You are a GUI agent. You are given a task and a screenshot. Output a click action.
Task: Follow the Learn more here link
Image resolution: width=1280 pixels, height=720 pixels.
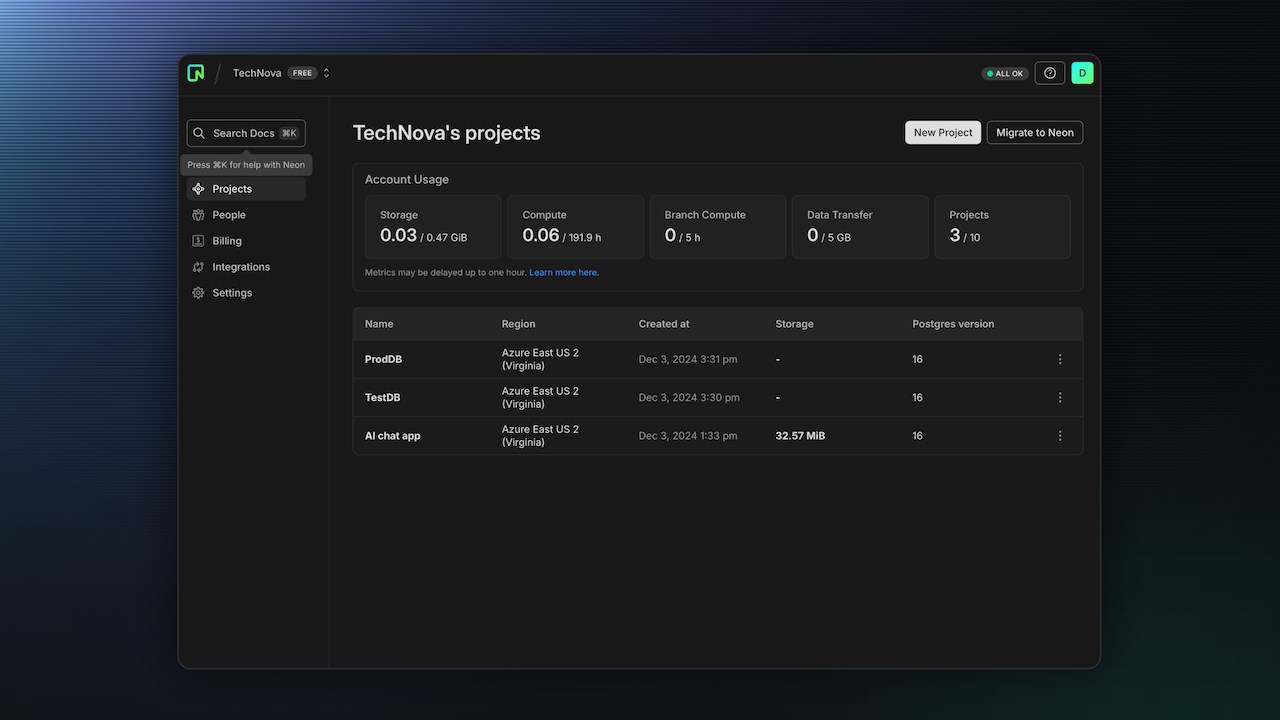pyautogui.click(x=564, y=272)
